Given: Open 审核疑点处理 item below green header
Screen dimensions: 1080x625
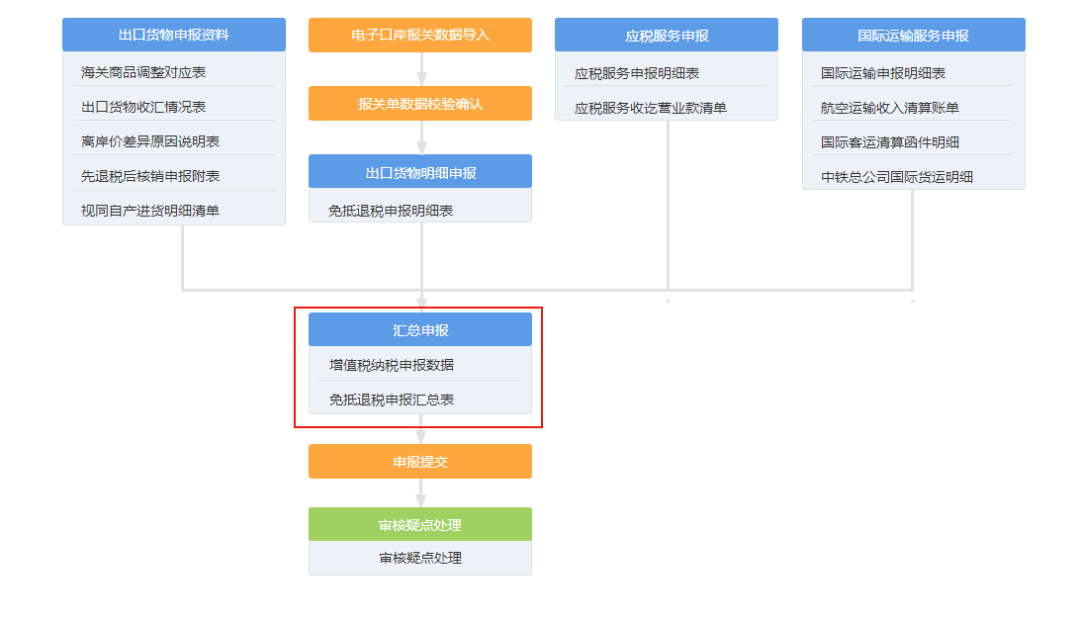Looking at the screenshot, I should 420,558.
